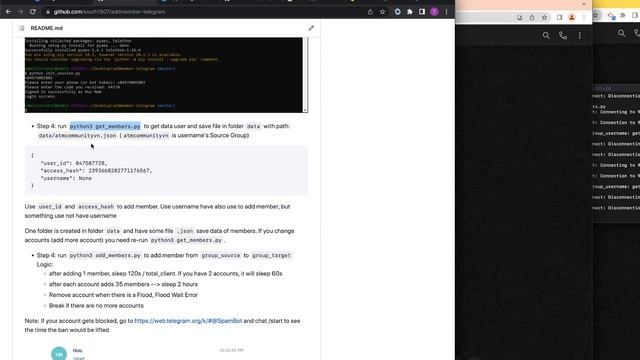Click 'python3 add_members.py' inline code
This screenshot has width=640, height=360.
pos(105,256)
